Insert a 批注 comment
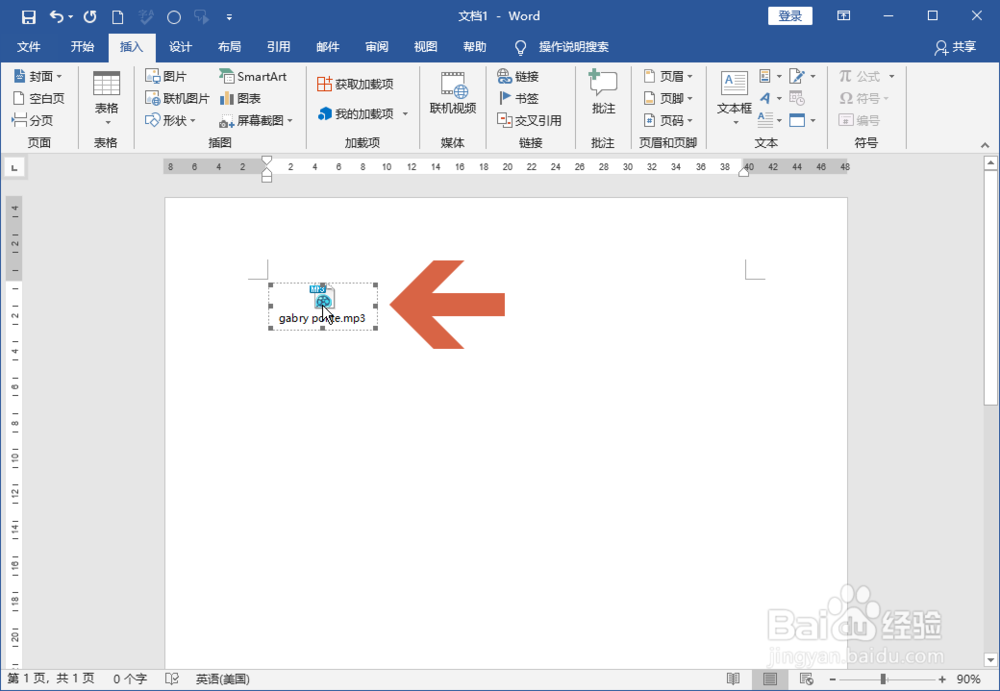 [603, 93]
